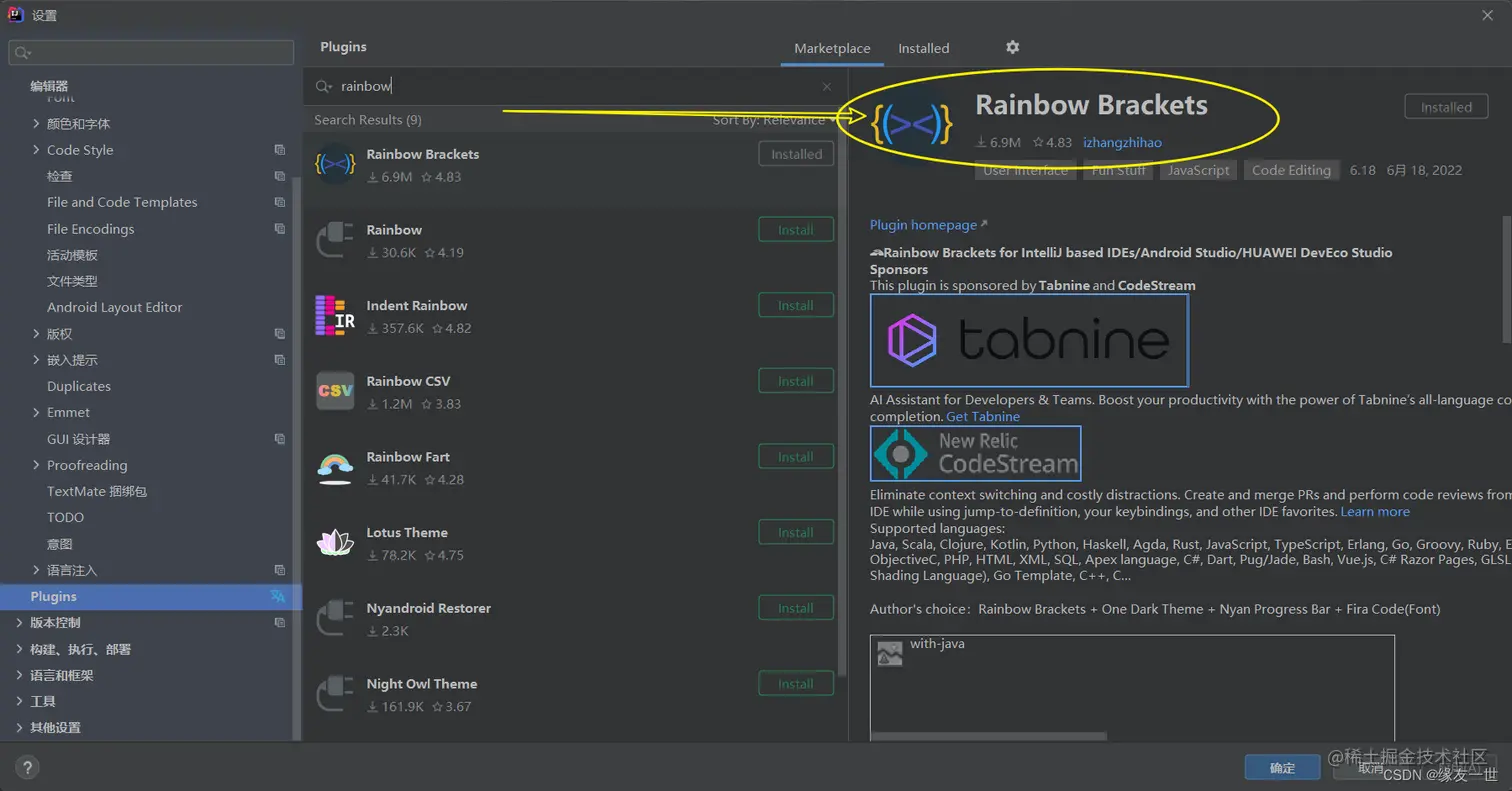Click the Rainbow CSV plugin icon
This screenshot has width=1512, height=791.
(x=335, y=391)
